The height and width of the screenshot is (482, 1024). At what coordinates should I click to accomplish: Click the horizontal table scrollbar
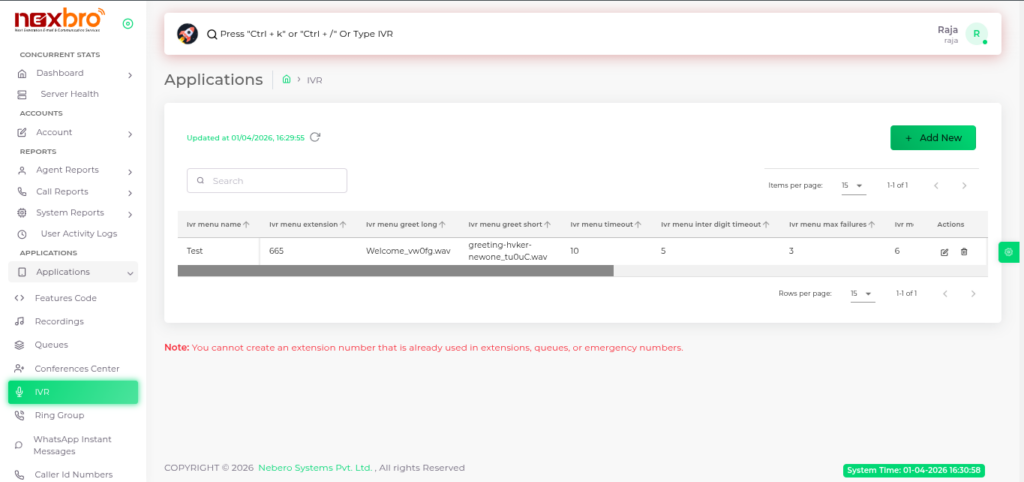[395, 271]
